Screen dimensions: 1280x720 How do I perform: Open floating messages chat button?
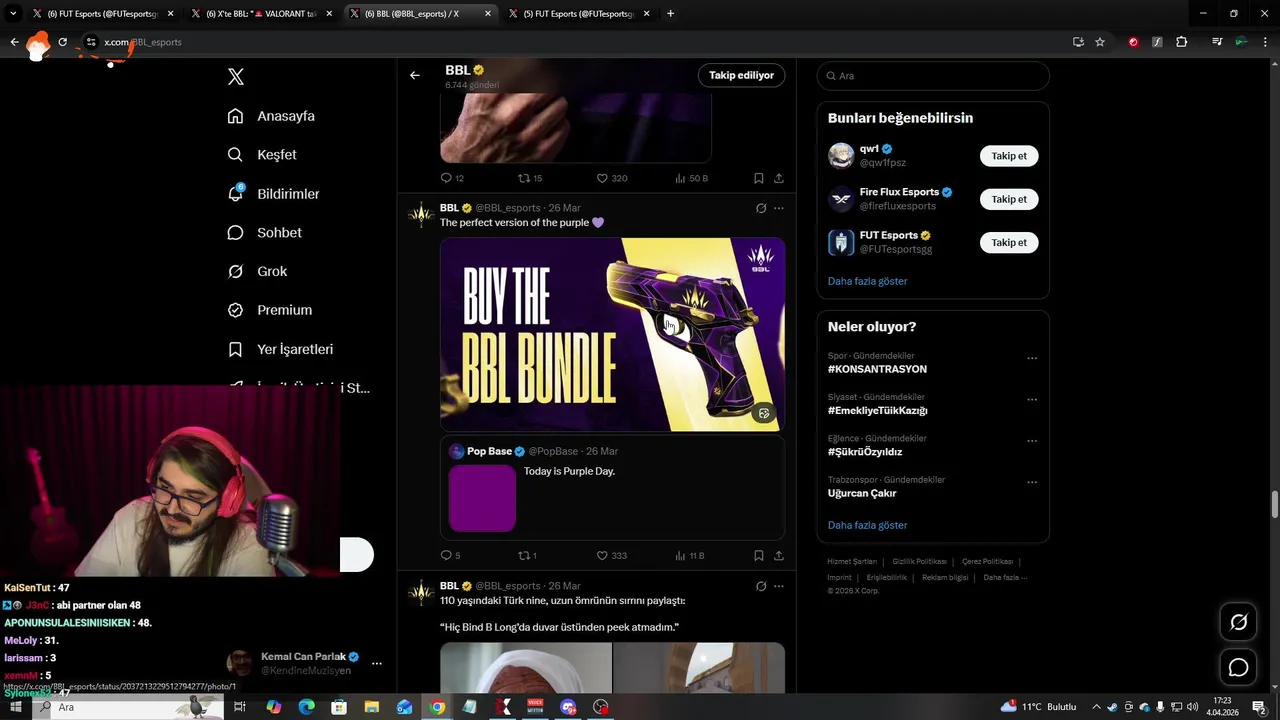click(1238, 667)
